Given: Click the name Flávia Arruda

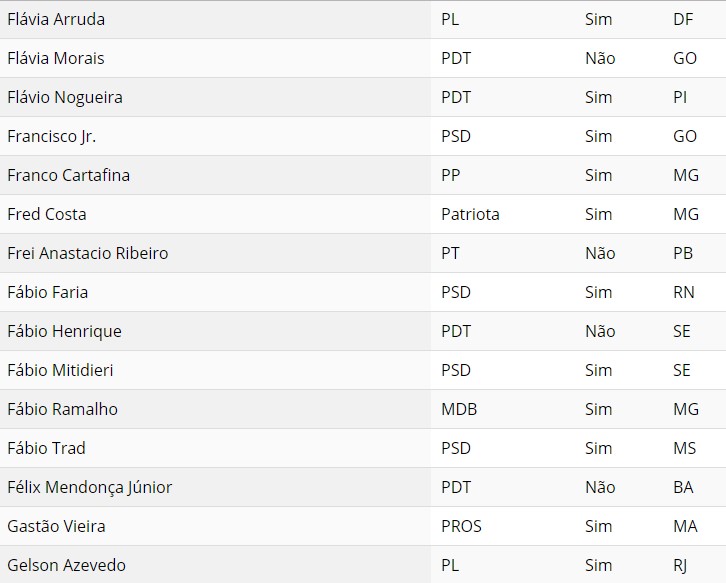Looking at the screenshot, I should 56,19.
